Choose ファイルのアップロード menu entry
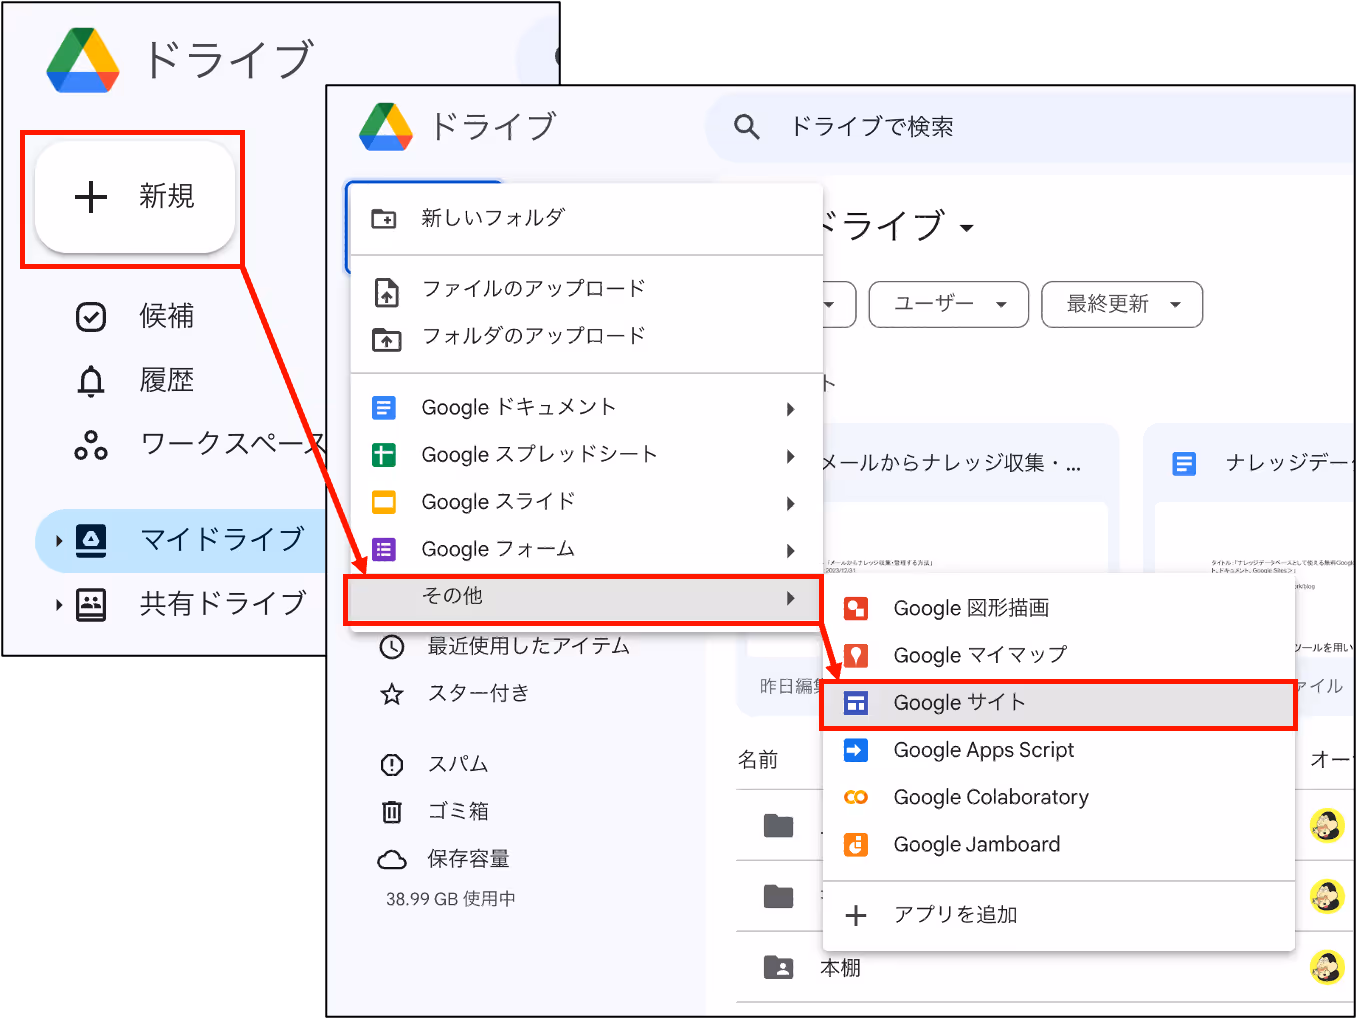This screenshot has width=1356, height=1018. click(x=586, y=289)
